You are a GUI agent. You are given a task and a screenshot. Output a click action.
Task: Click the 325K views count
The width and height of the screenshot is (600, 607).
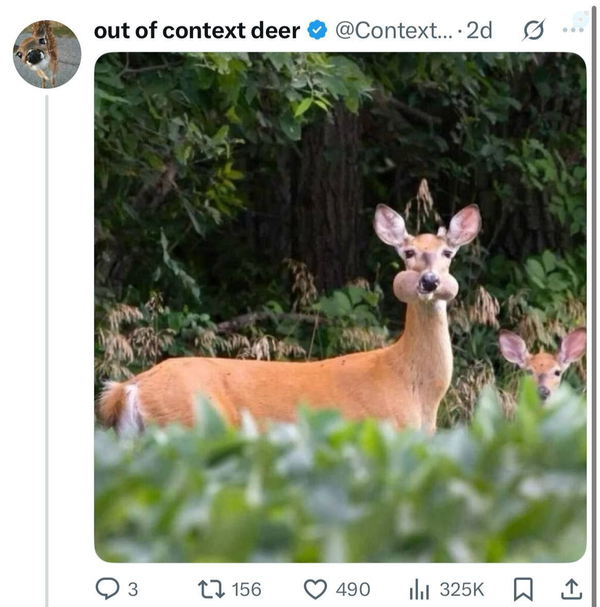coord(461,589)
